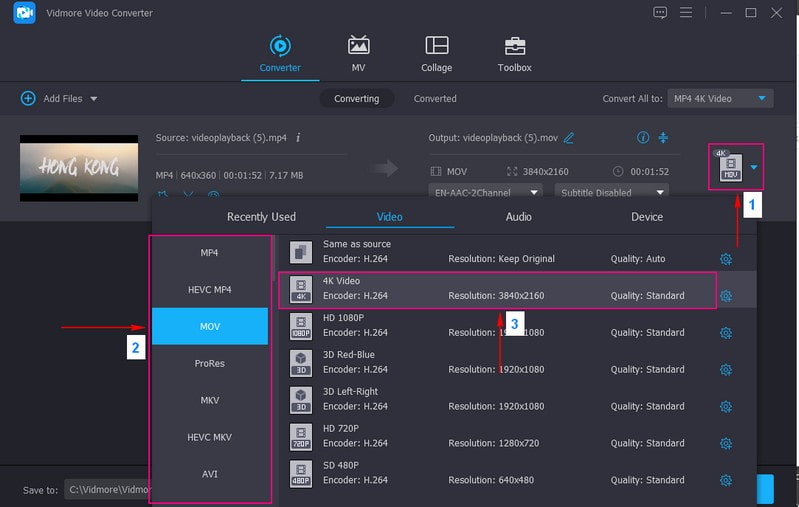This screenshot has width=799, height=507.
Task: Switch to the Device format tab
Action: point(646,217)
